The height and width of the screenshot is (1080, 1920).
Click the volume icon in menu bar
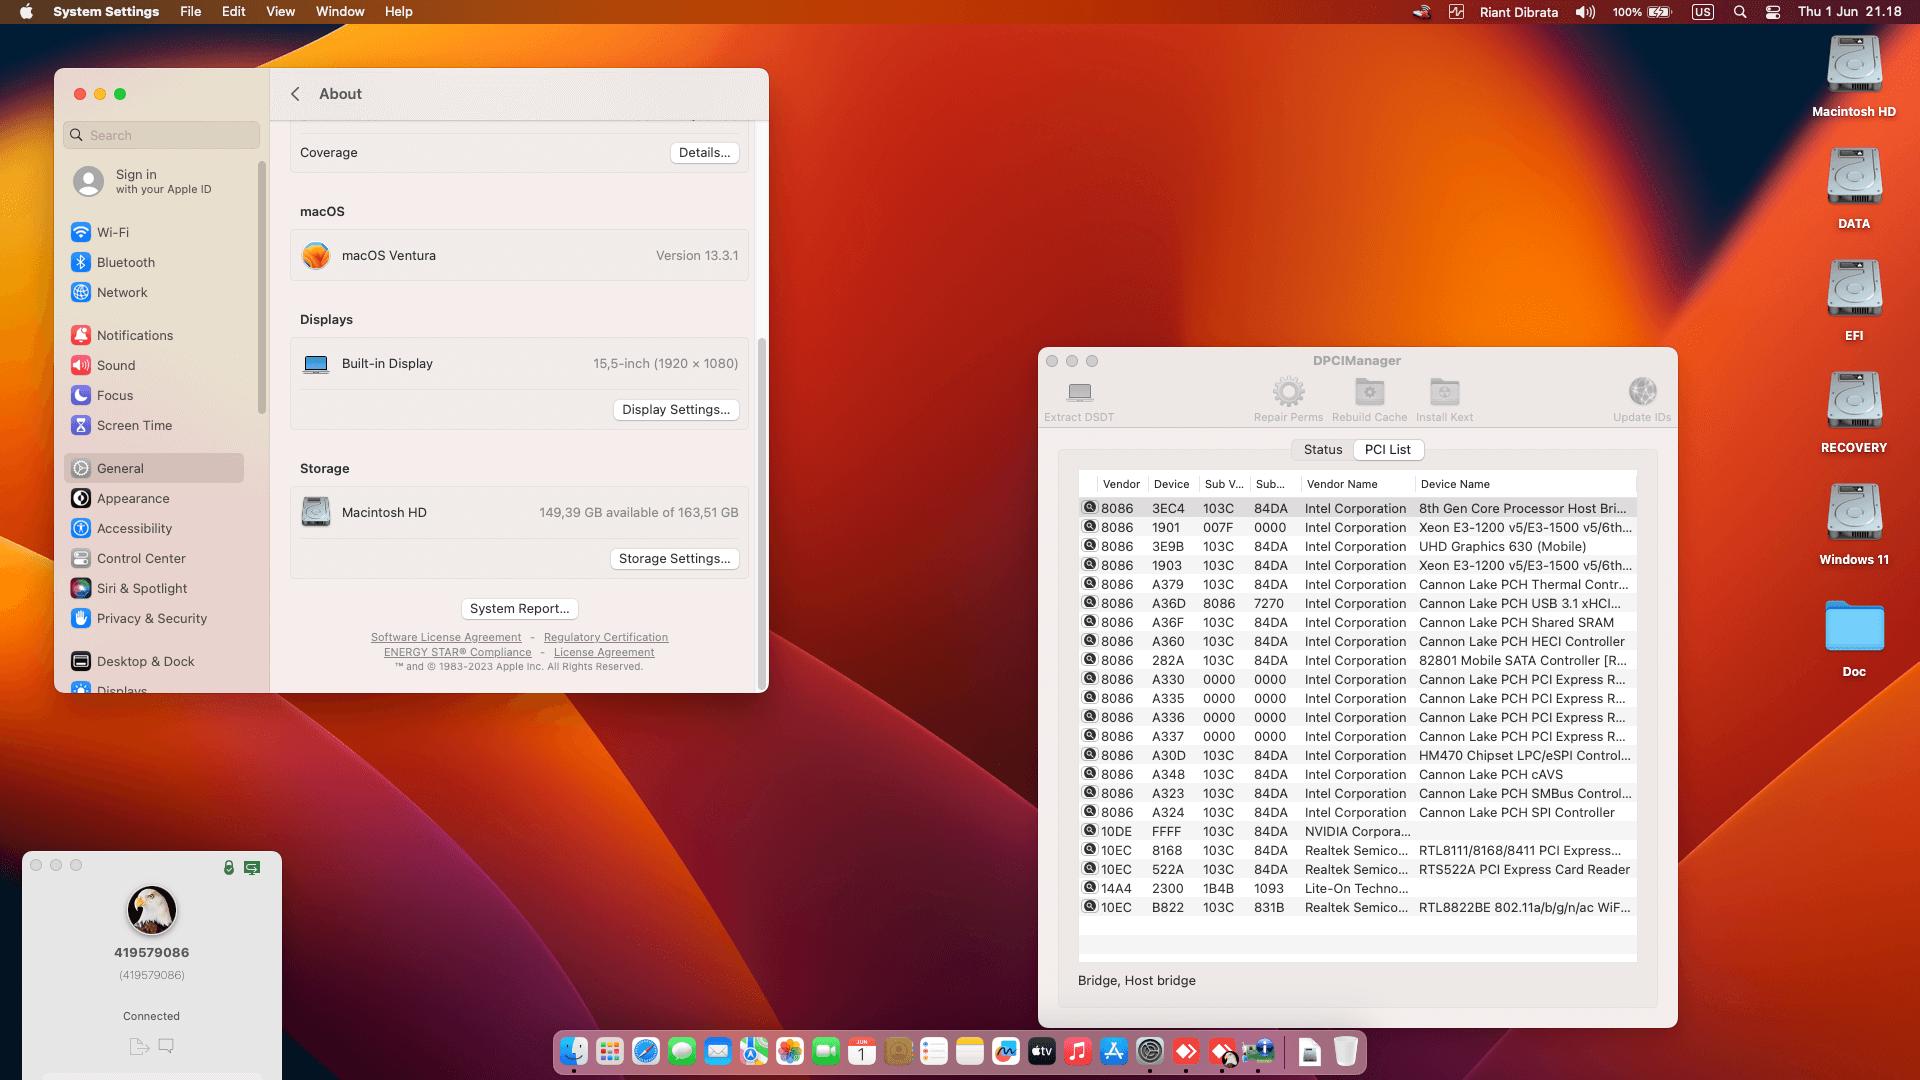coord(1585,12)
